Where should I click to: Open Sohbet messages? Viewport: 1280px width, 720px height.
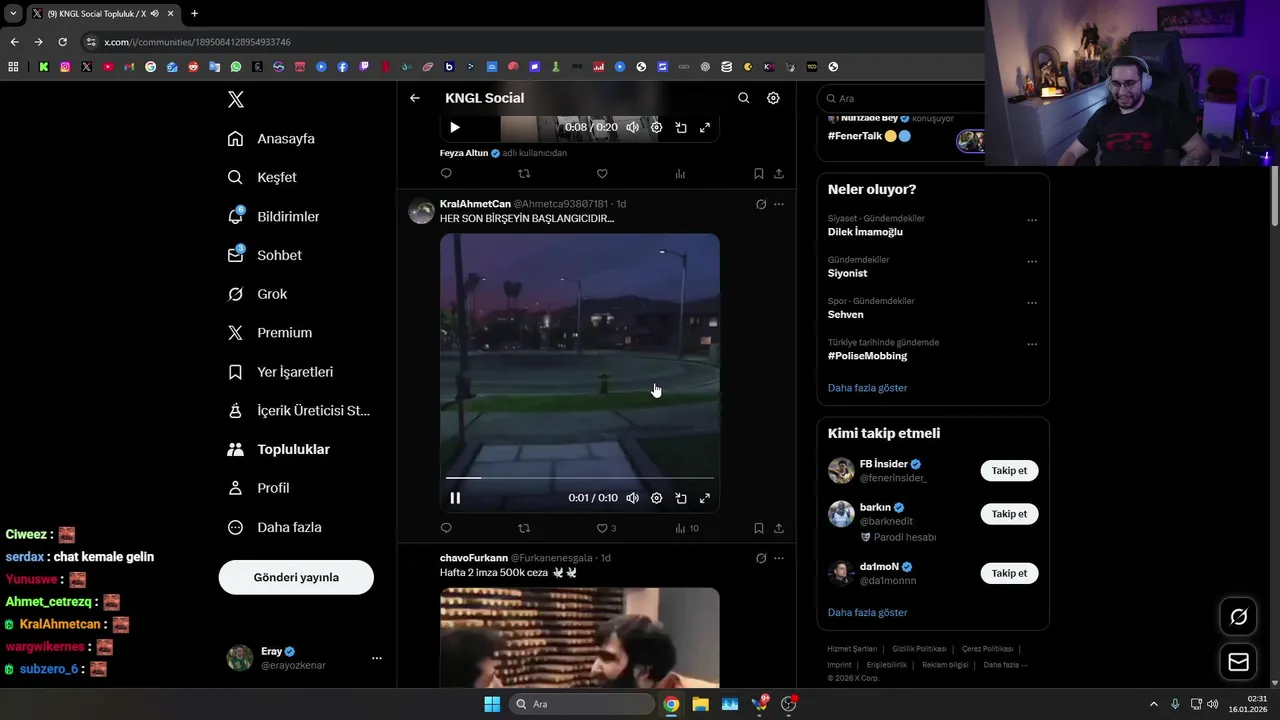tap(264, 255)
